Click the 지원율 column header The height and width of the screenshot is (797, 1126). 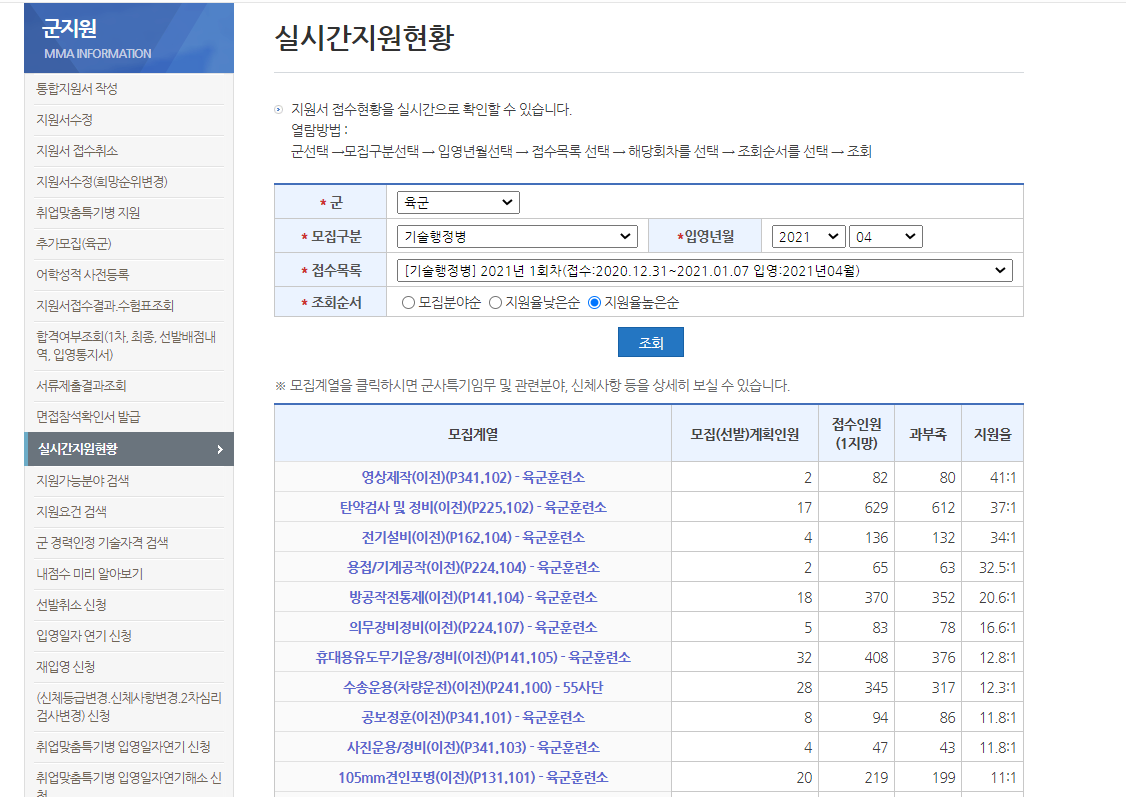(x=992, y=434)
